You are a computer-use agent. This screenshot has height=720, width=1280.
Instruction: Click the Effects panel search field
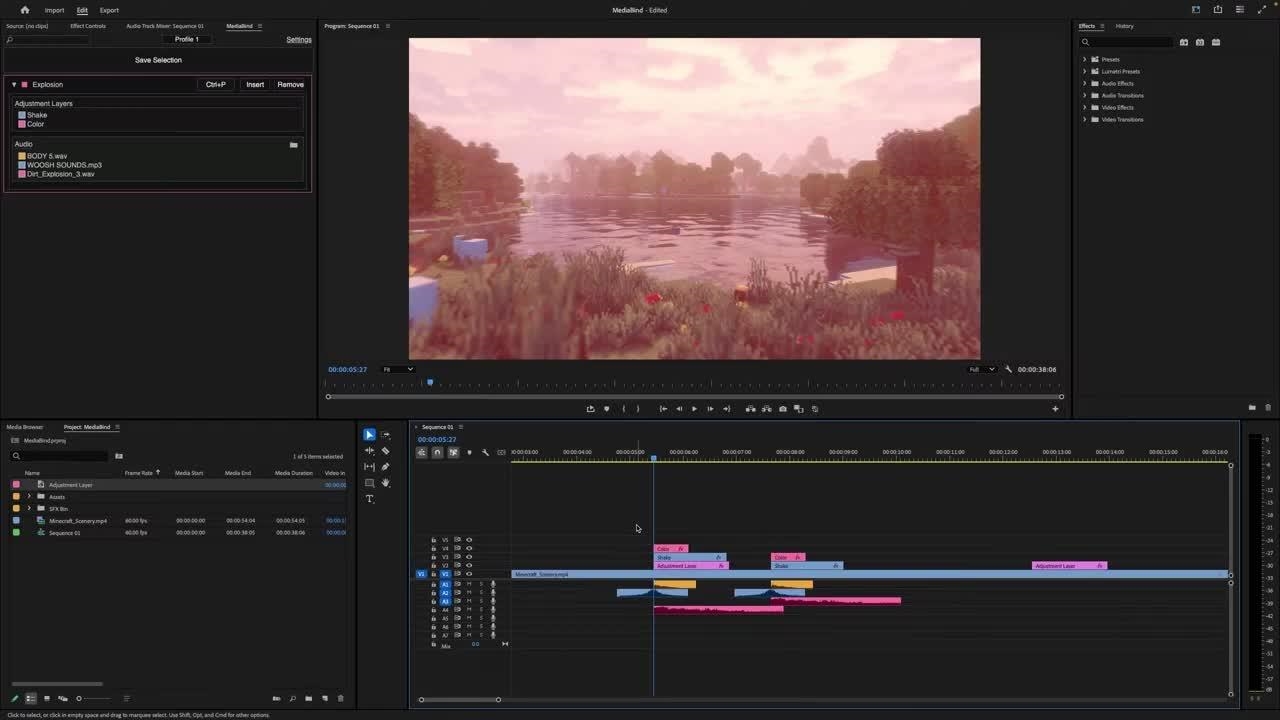1130,42
